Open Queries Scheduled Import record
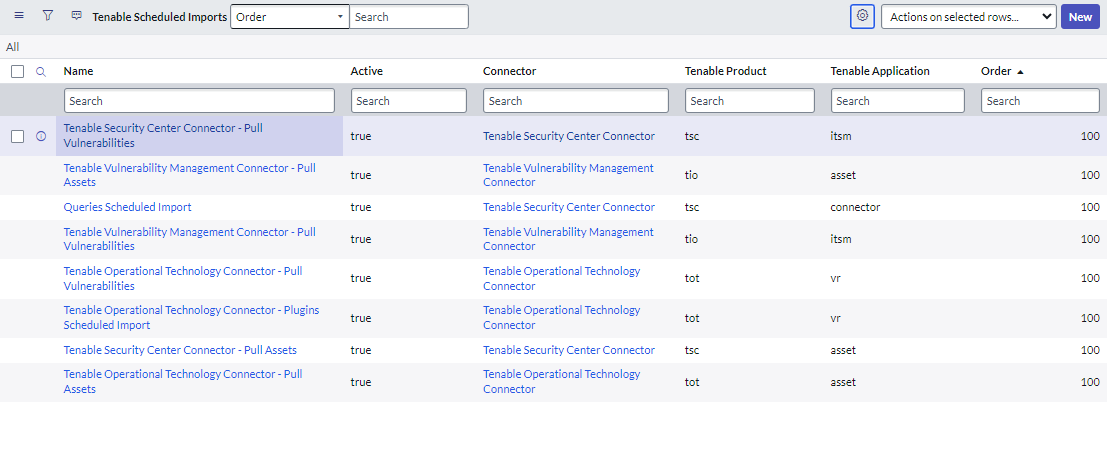Image resolution: width=1107 pixels, height=449 pixels. point(127,207)
